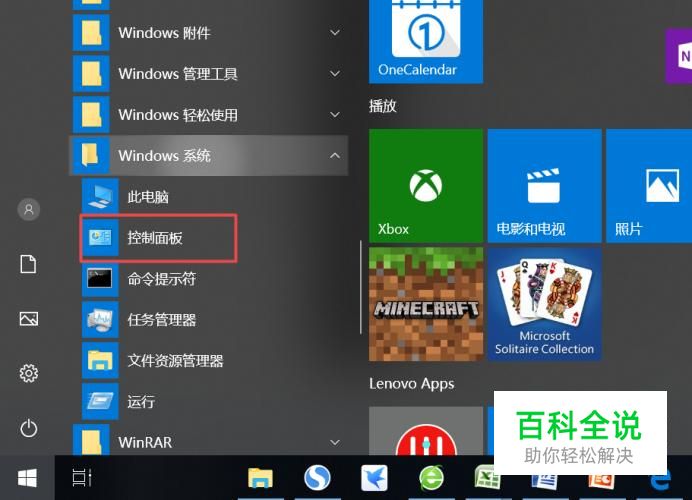Select Windows 系统 folder label
692x500 pixels.
pyautogui.click(x=164, y=155)
